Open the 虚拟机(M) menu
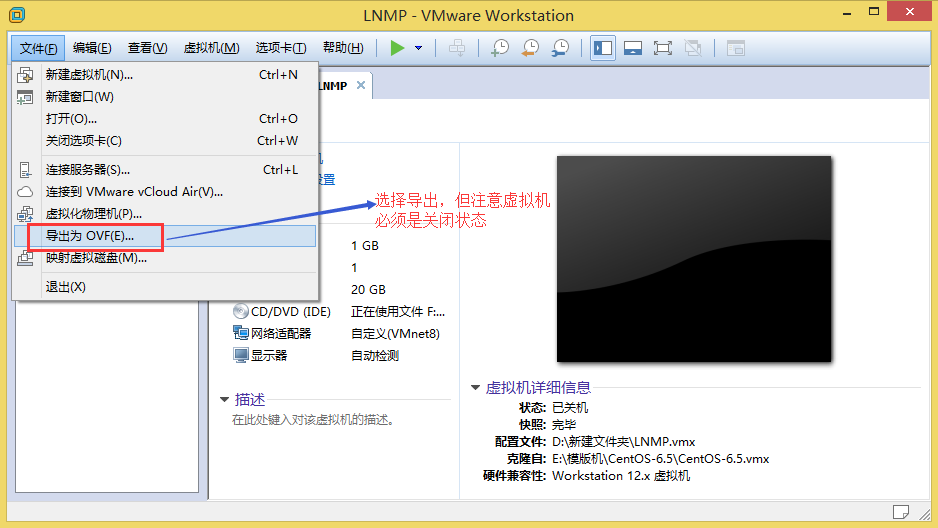This screenshot has width=938, height=528. [x=211, y=48]
